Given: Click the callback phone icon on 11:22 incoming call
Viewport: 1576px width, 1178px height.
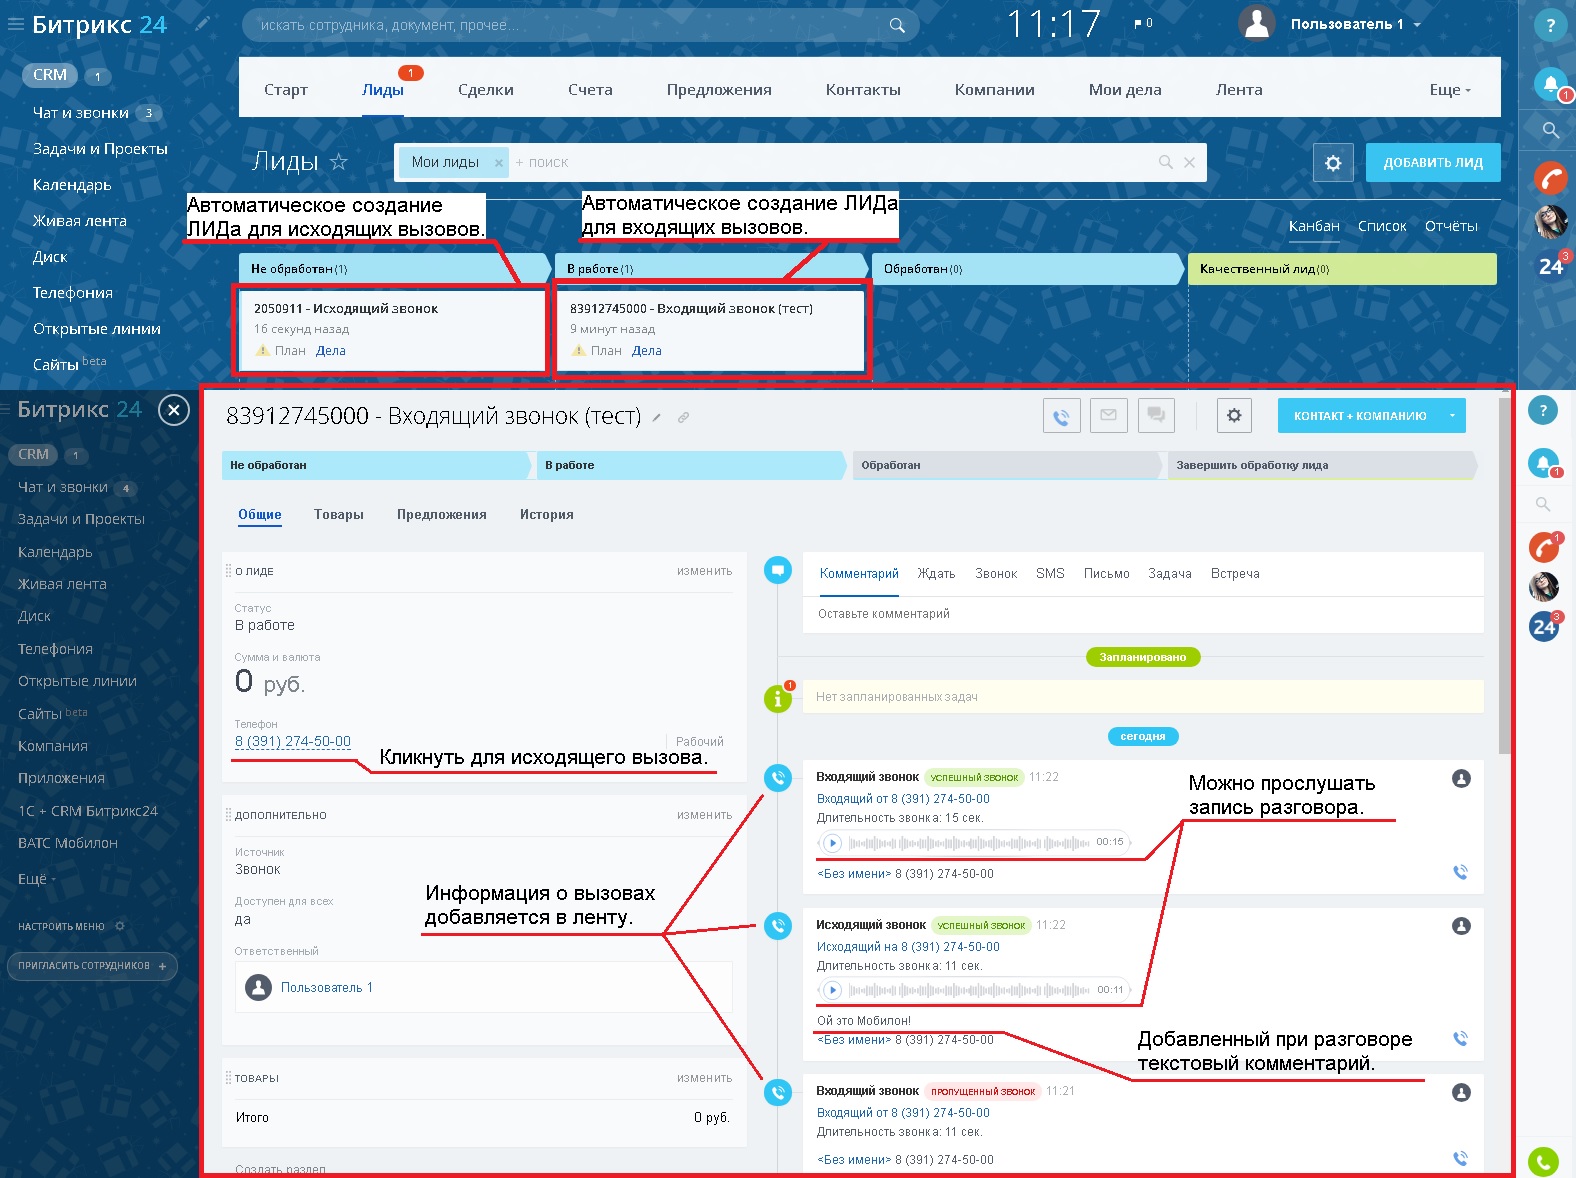Looking at the screenshot, I should tap(1460, 872).
